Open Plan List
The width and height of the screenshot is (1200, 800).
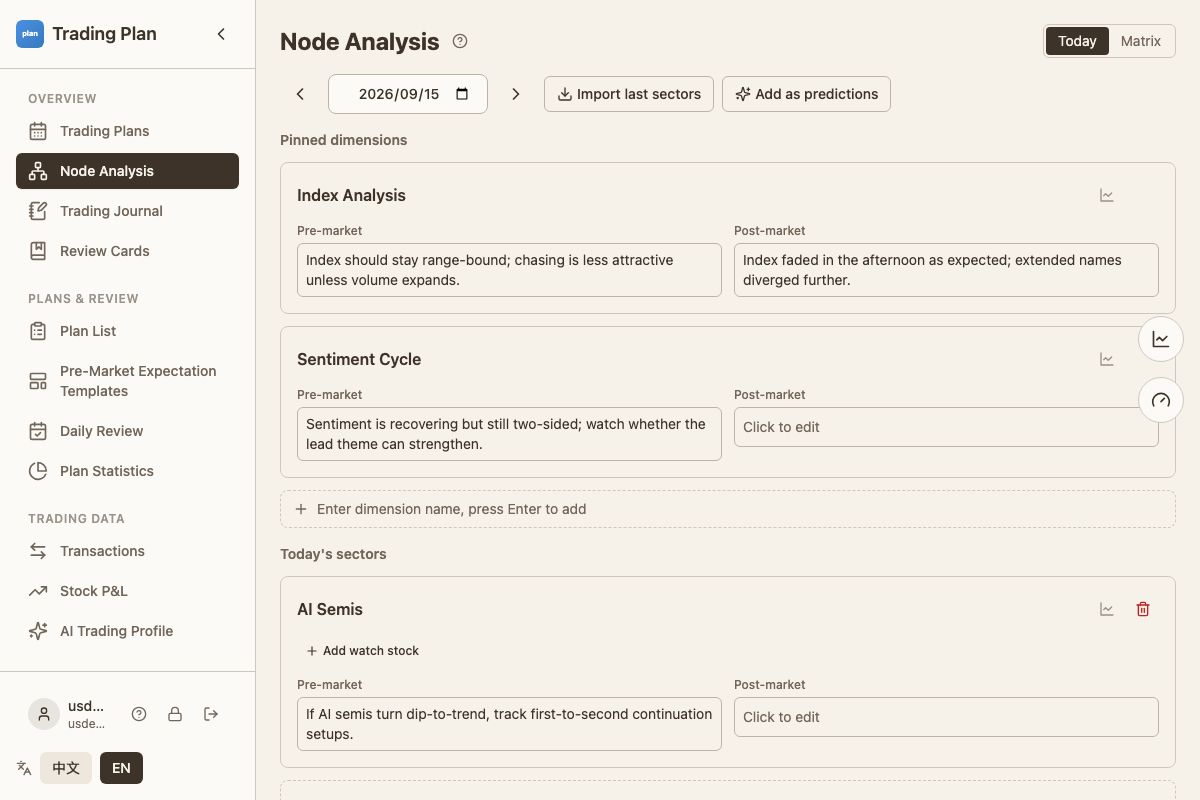pyautogui.click(x=127, y=331)
